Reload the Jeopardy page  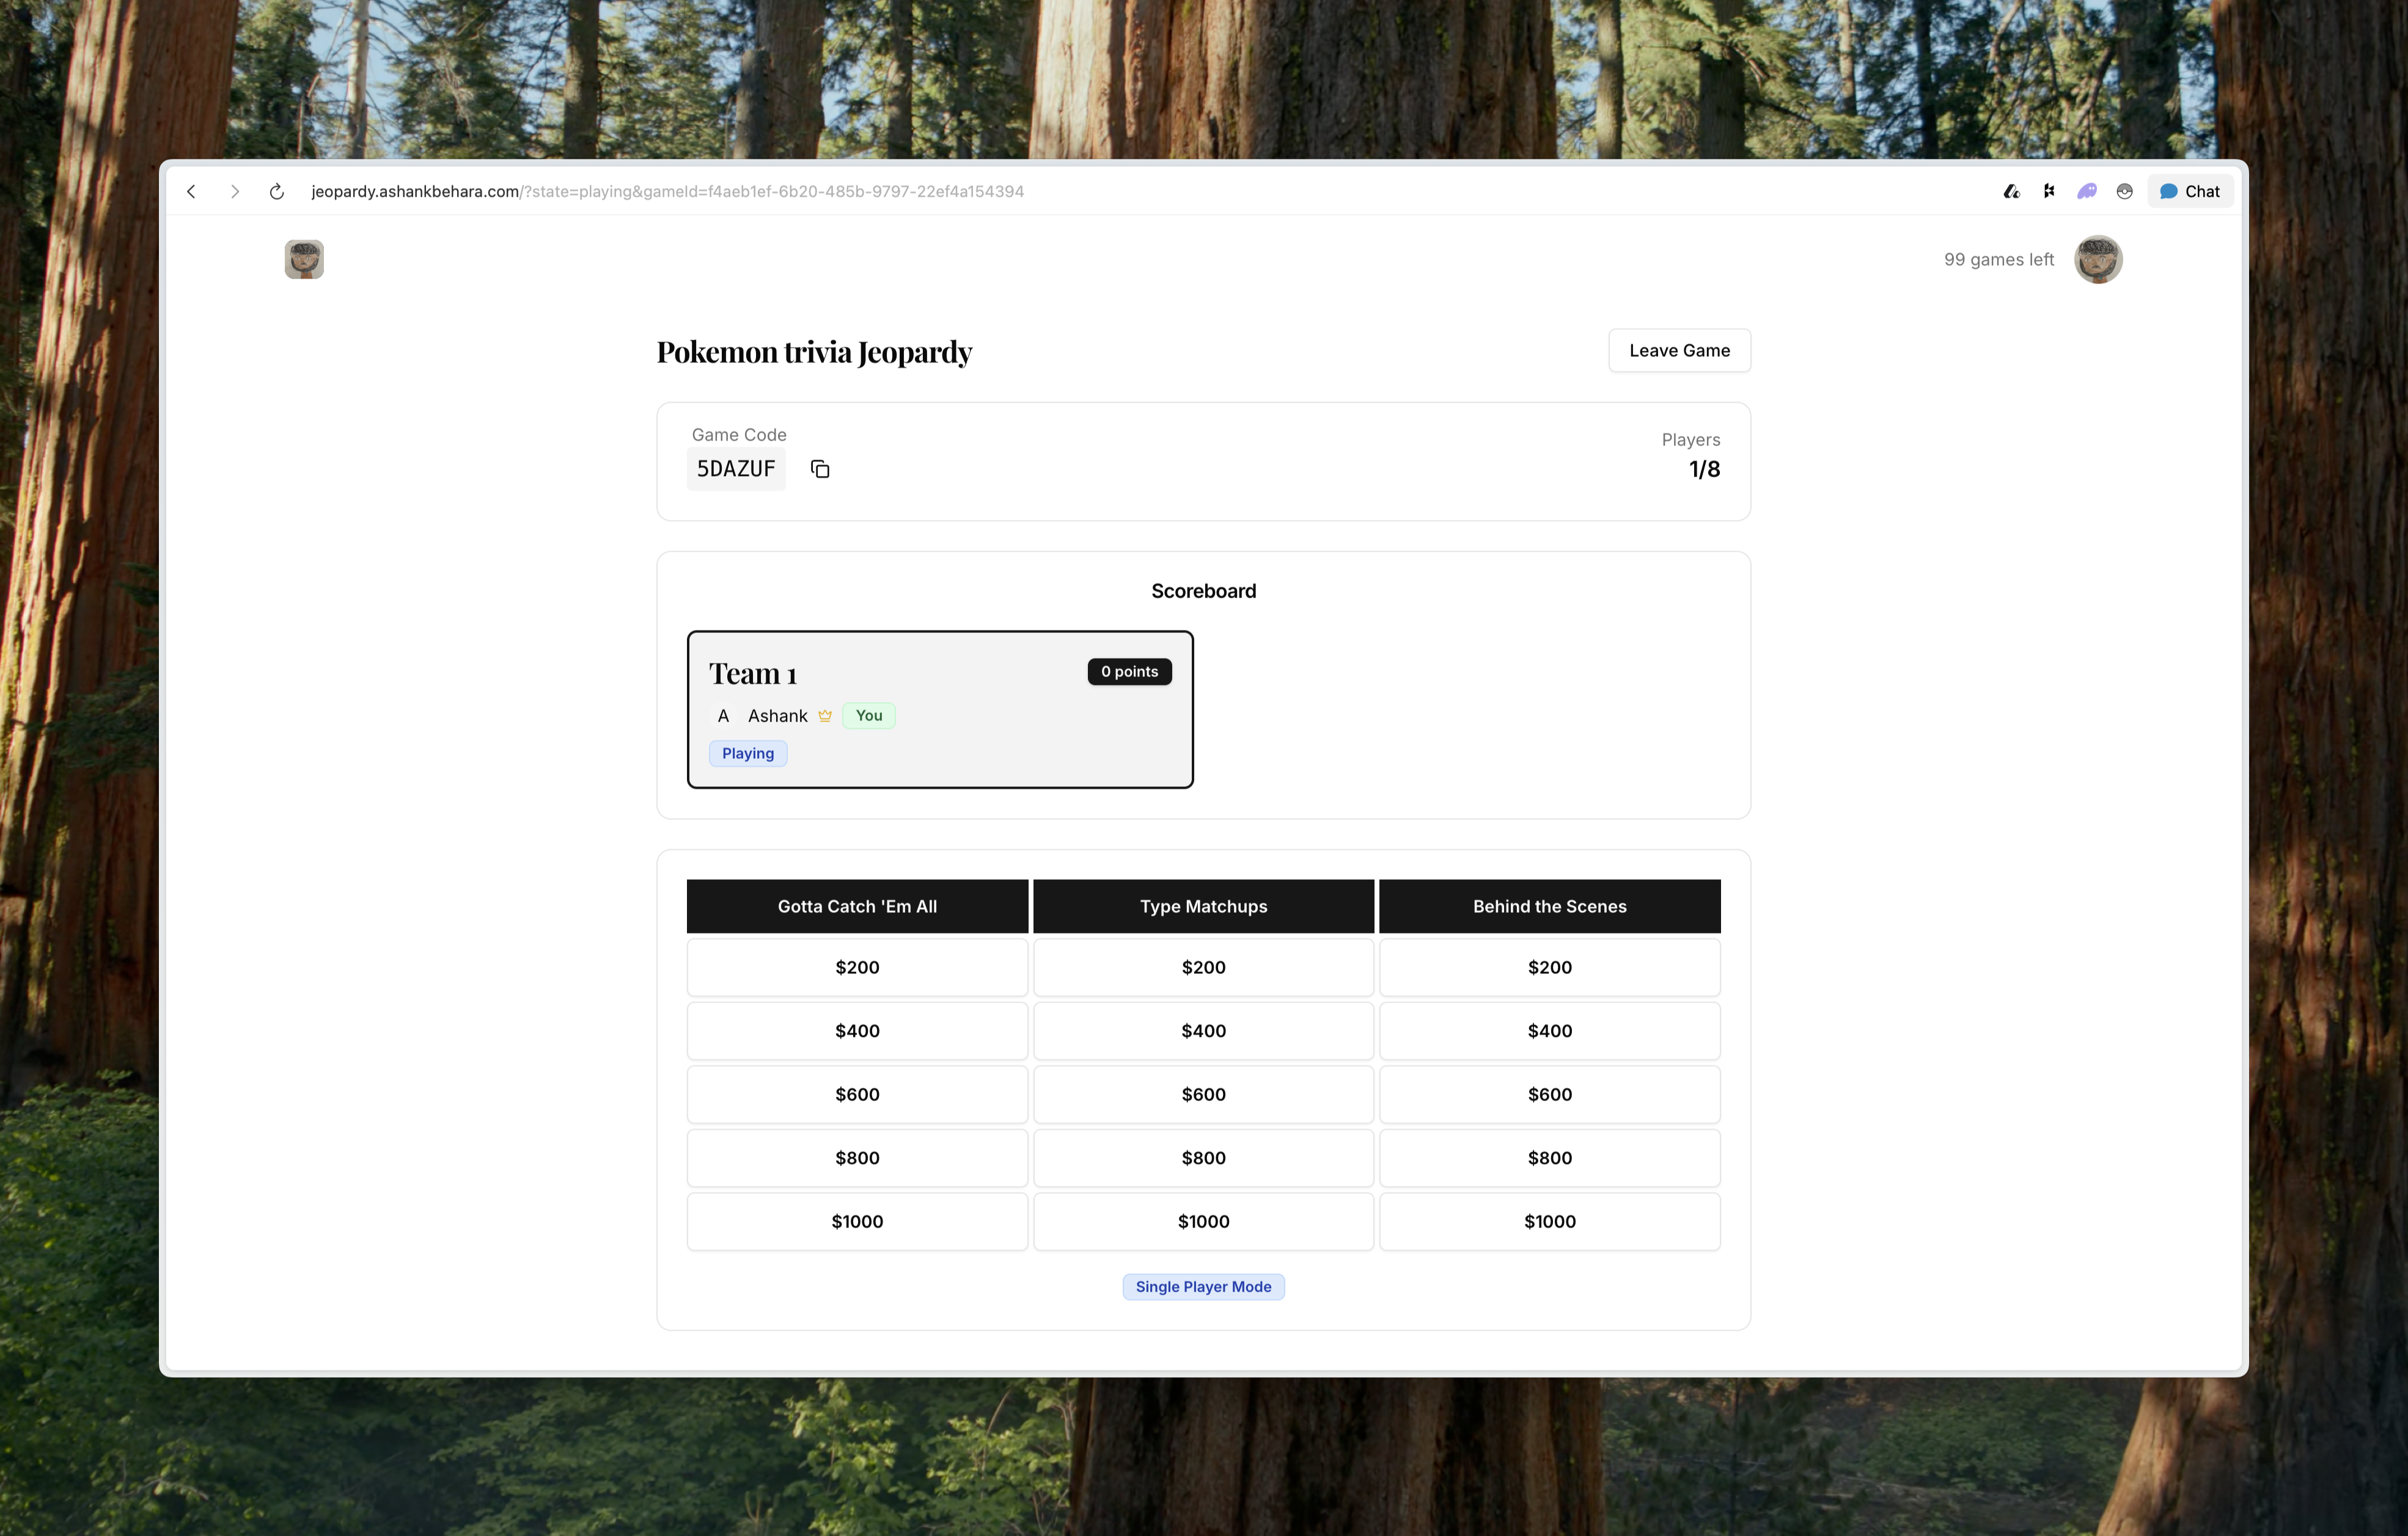click(277, 191)
